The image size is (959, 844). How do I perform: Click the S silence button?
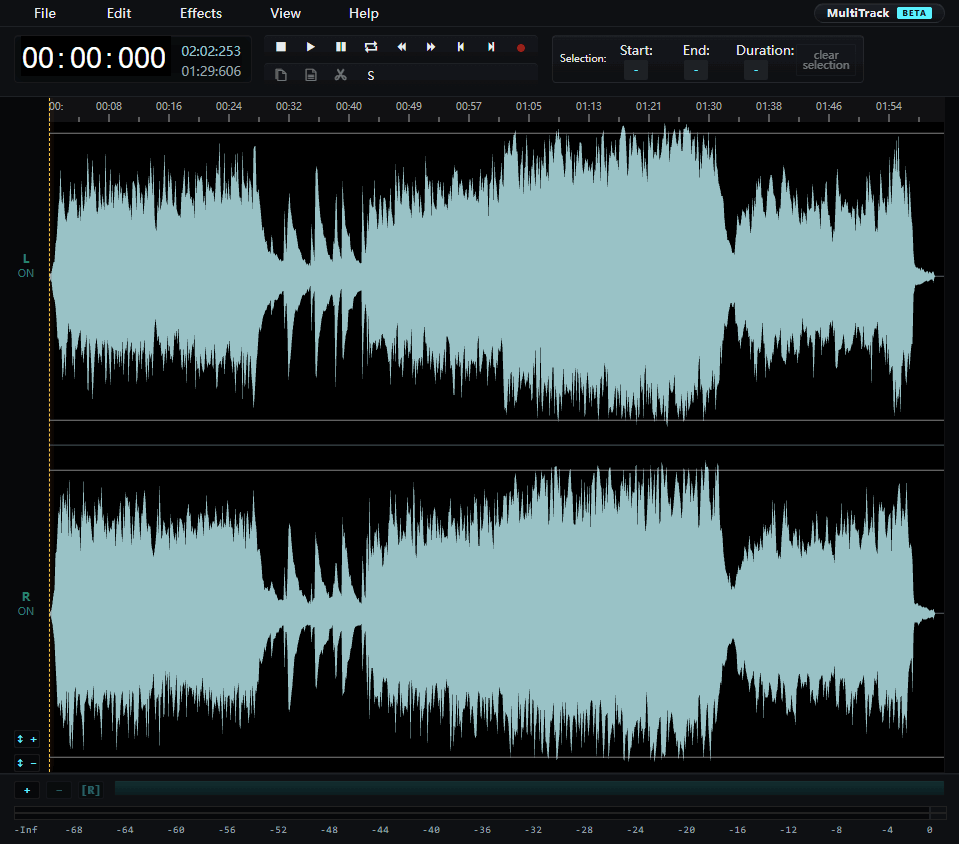click(x=371, y=76)
